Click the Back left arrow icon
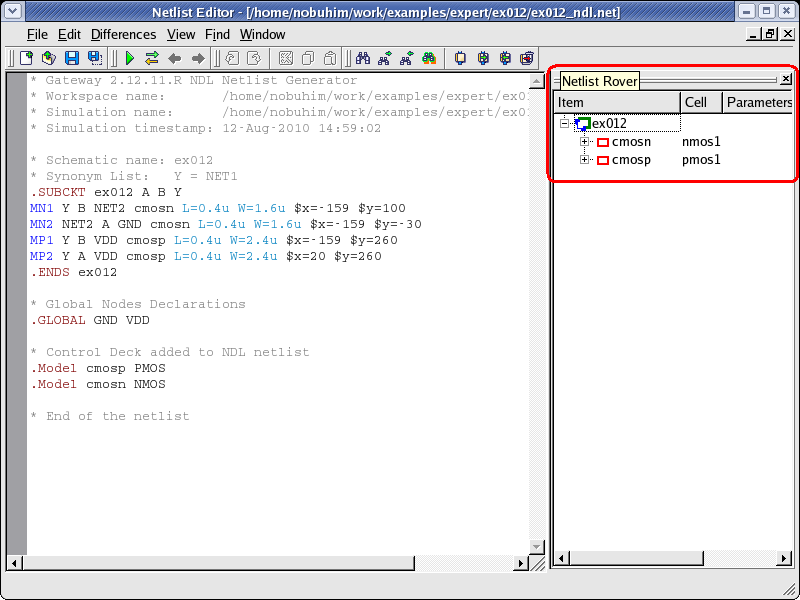 tap(175, 58)
